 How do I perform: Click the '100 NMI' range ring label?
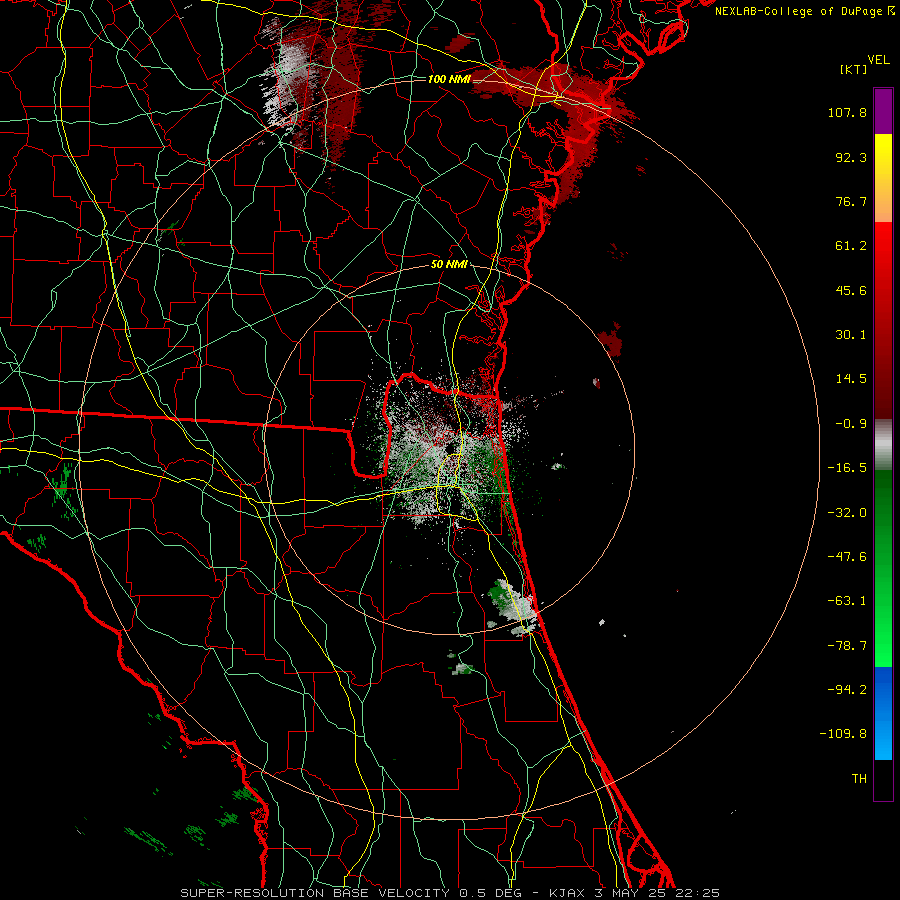click(449, 79)
